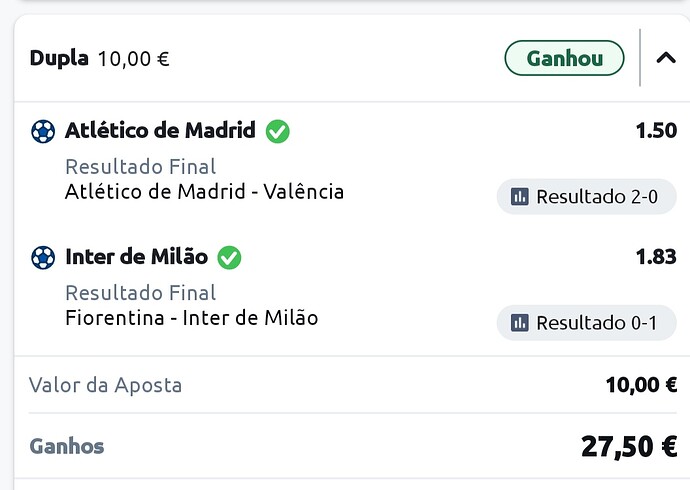Open the Resultado 2-0 match statistics
Screen dimensions: 690x490
[587, 197]
